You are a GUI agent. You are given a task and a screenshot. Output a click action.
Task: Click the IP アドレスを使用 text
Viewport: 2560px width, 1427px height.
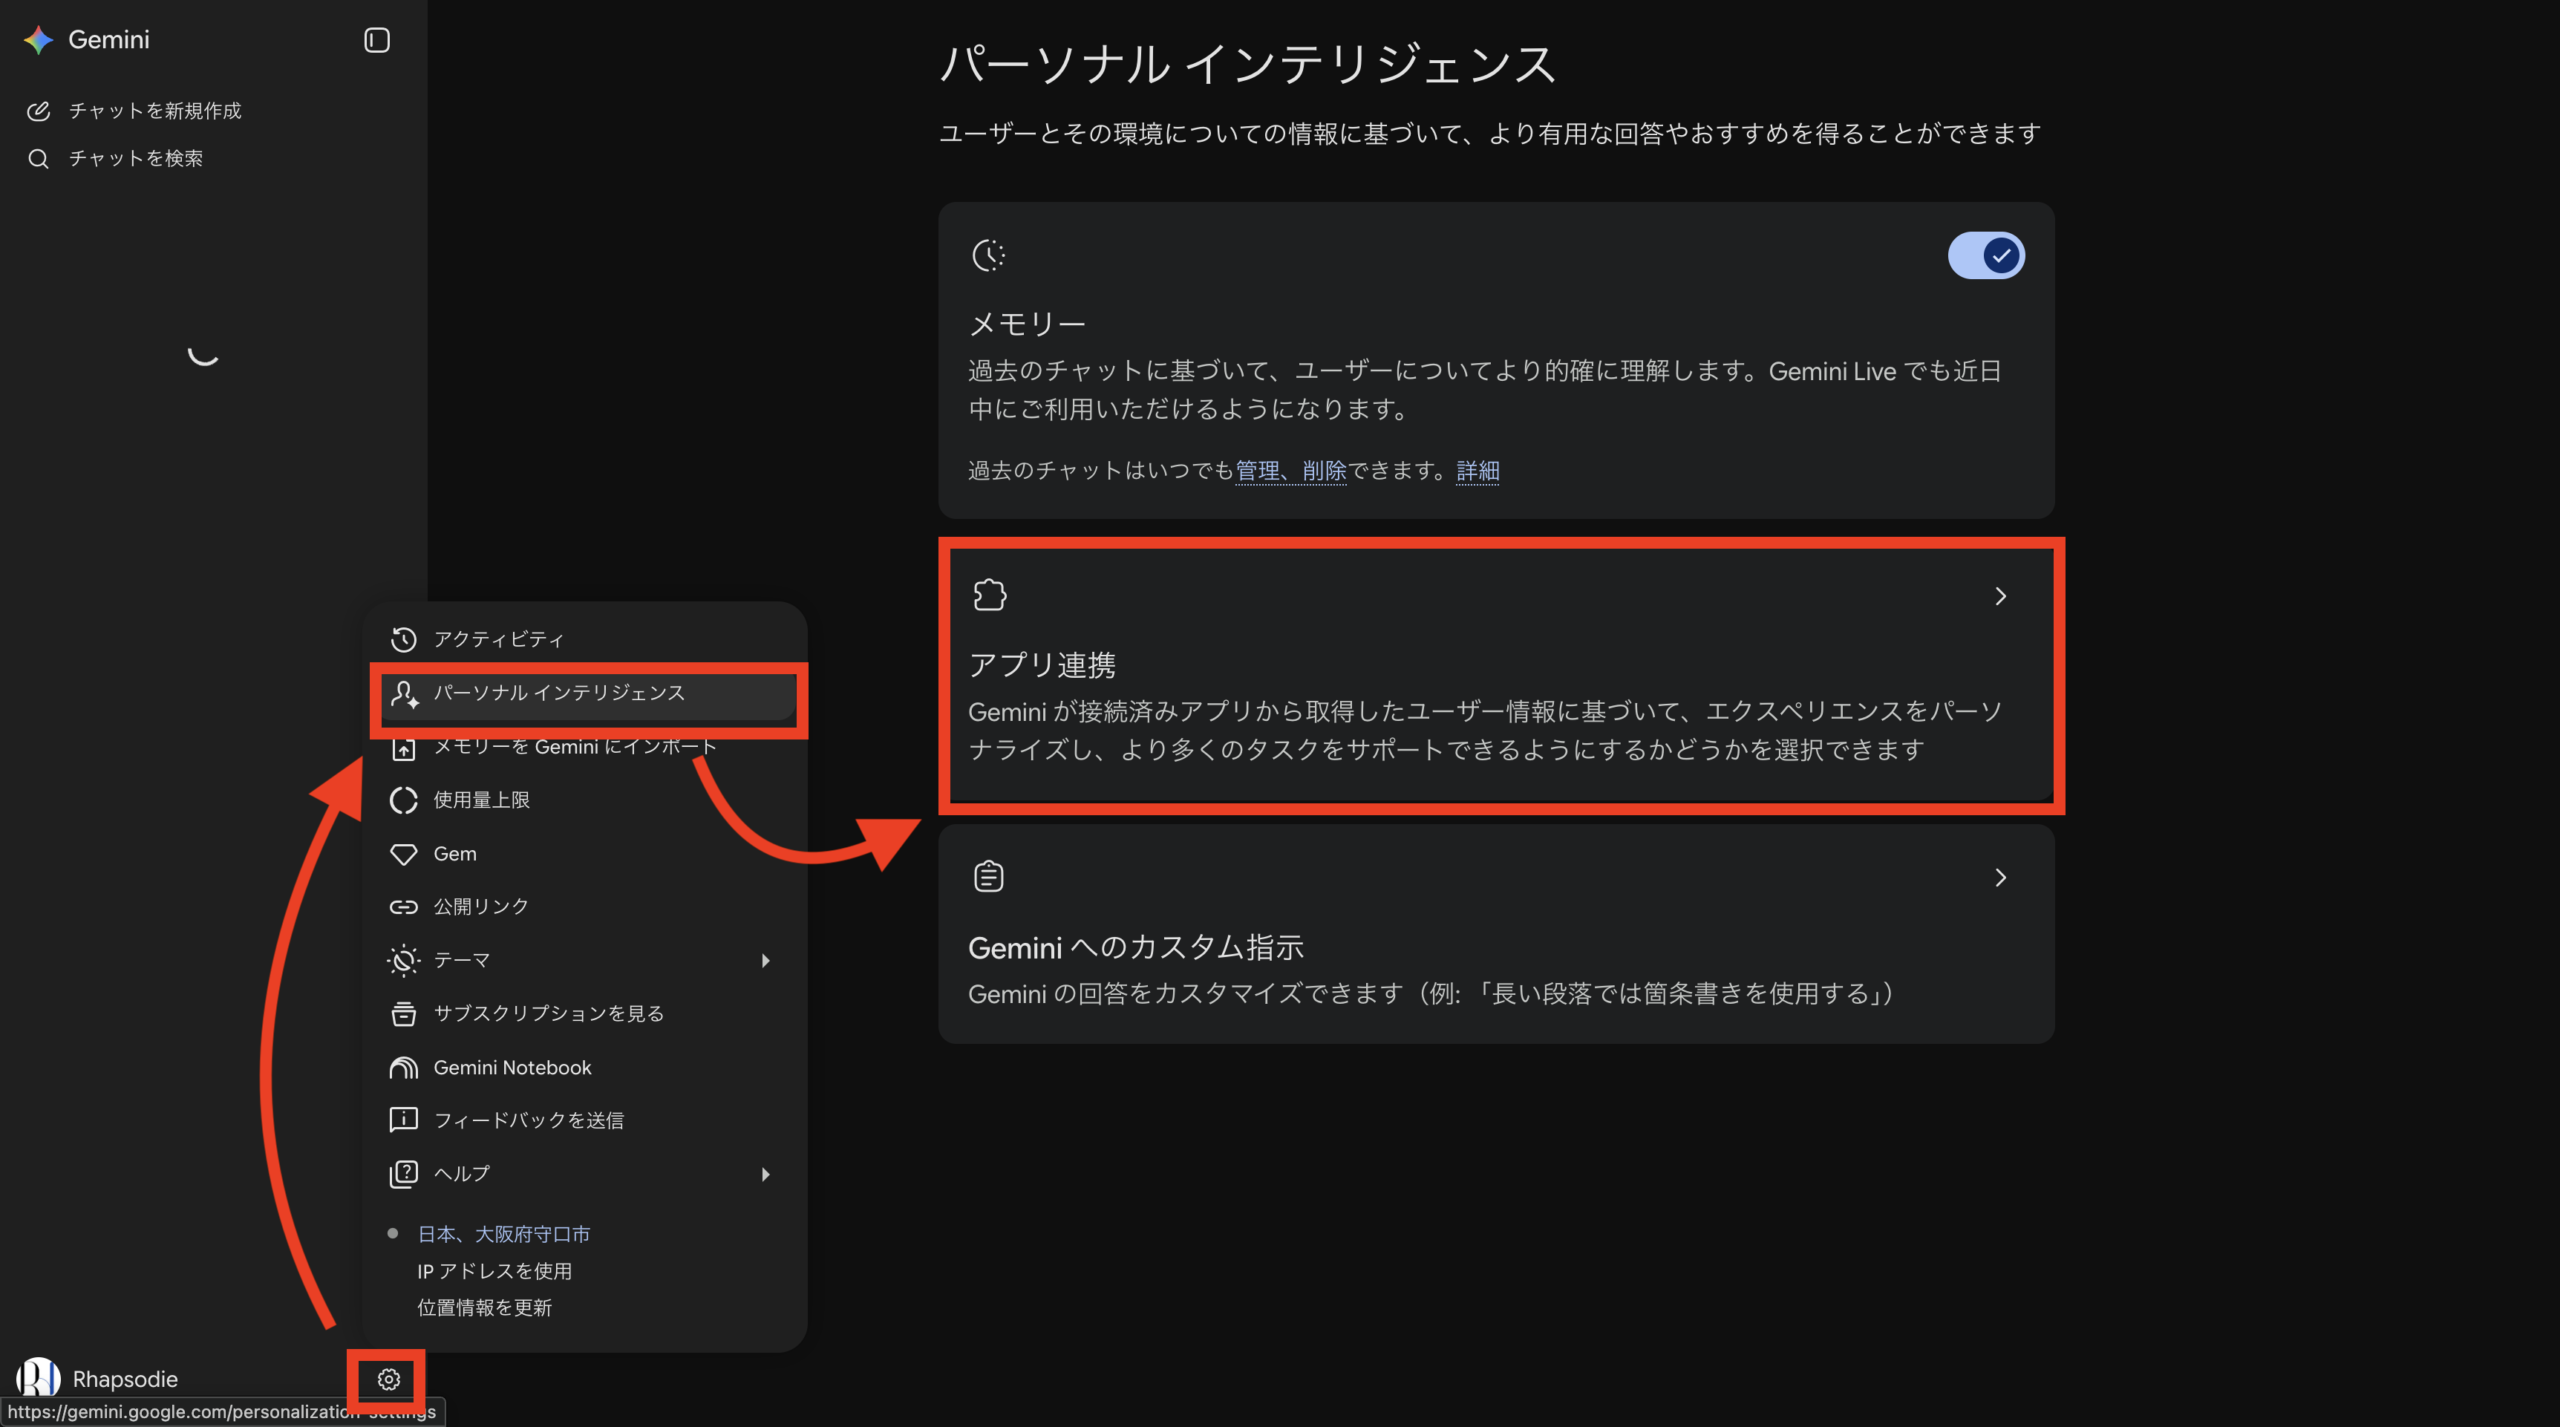pos(494,1272)
